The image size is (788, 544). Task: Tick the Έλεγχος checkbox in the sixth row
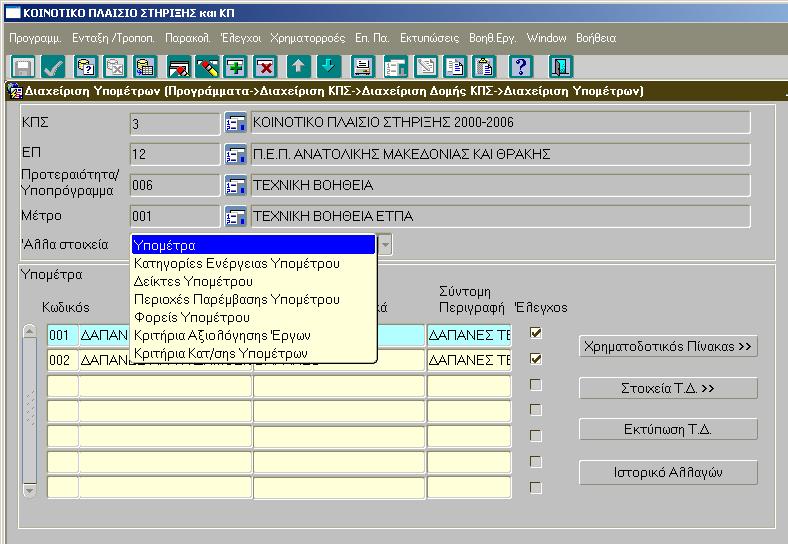536,462
